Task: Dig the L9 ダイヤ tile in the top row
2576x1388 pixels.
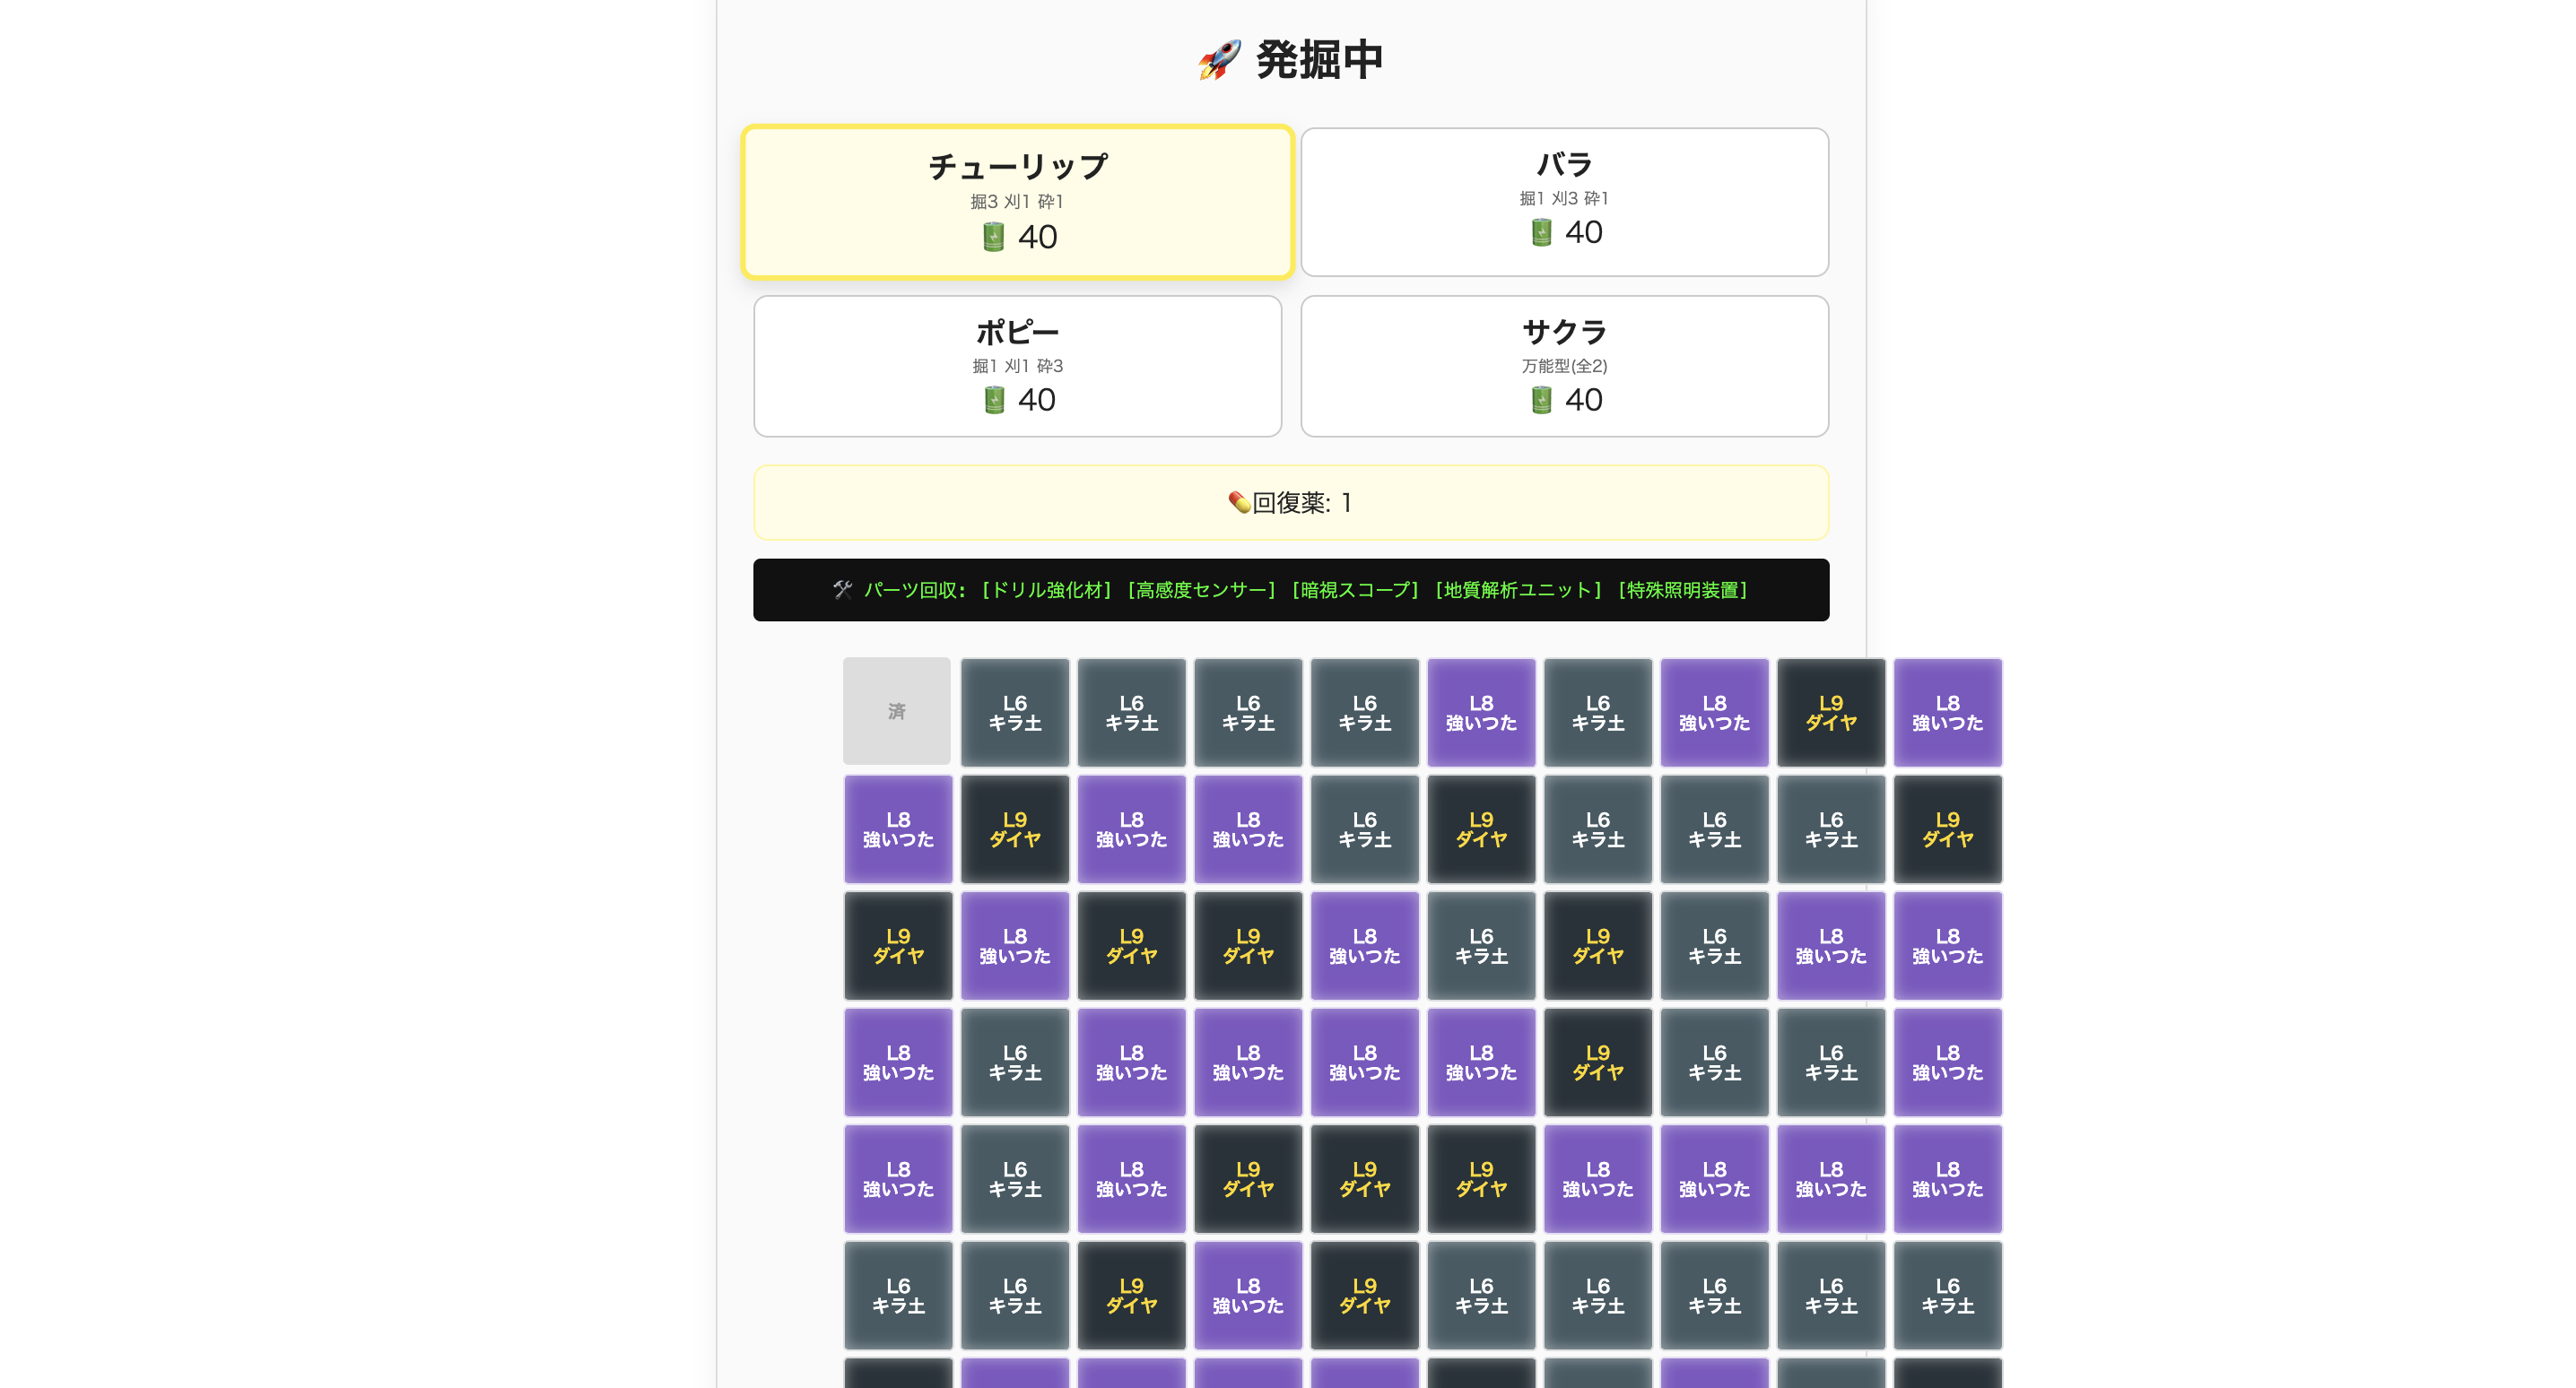Action: 1831,711
